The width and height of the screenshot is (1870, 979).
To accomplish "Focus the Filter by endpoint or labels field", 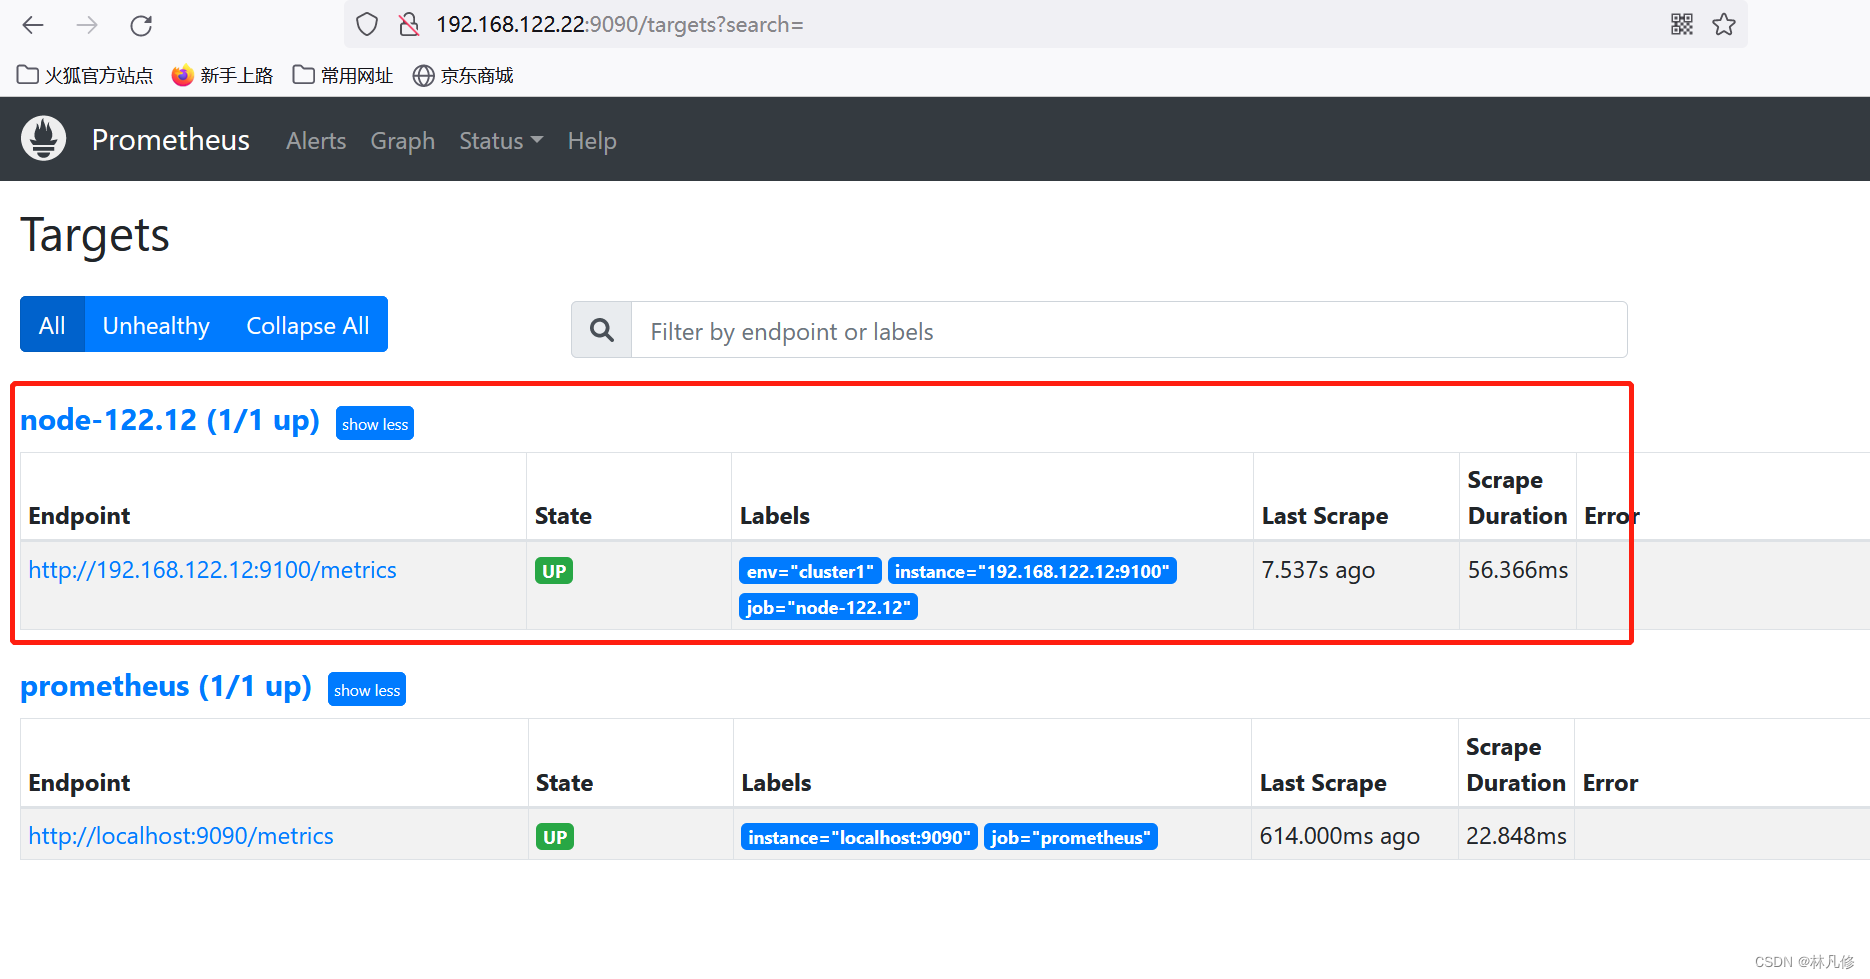I will point(1129,330).
